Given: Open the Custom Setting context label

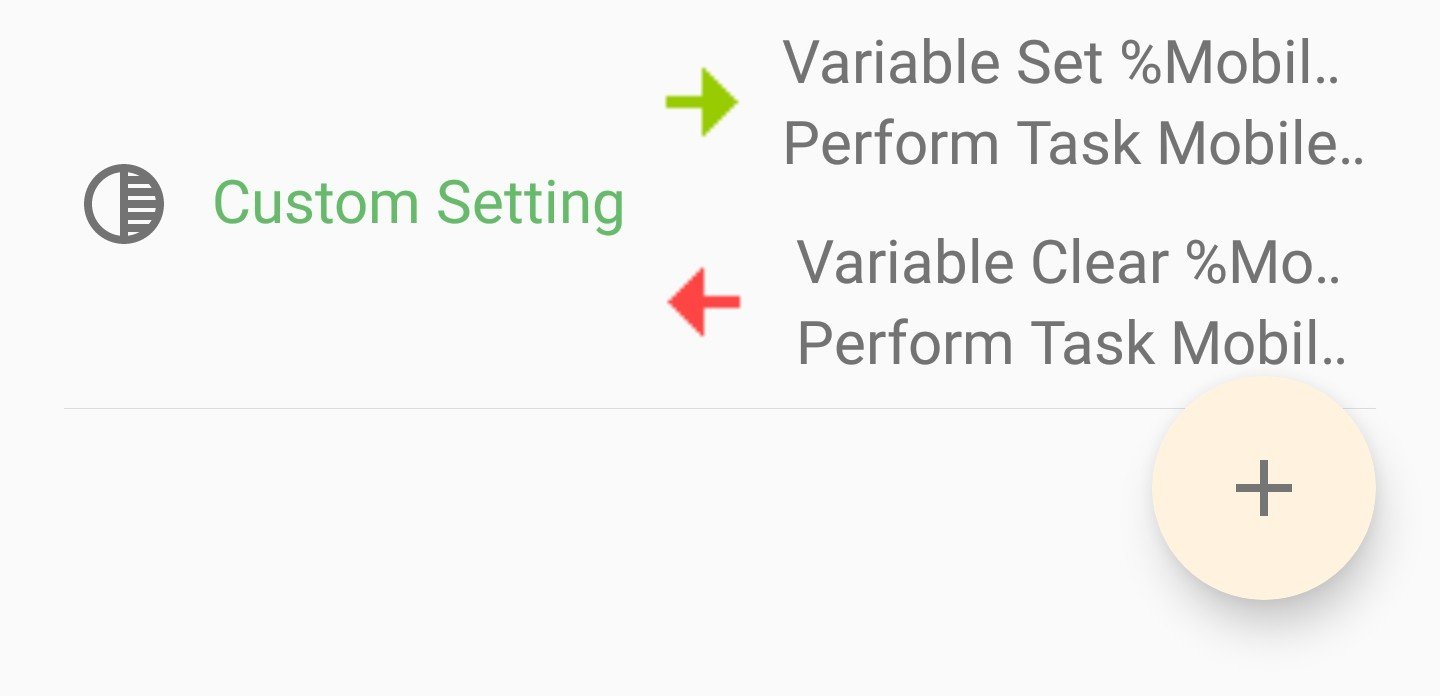Looking at the screenshot, I should [418, 204].
